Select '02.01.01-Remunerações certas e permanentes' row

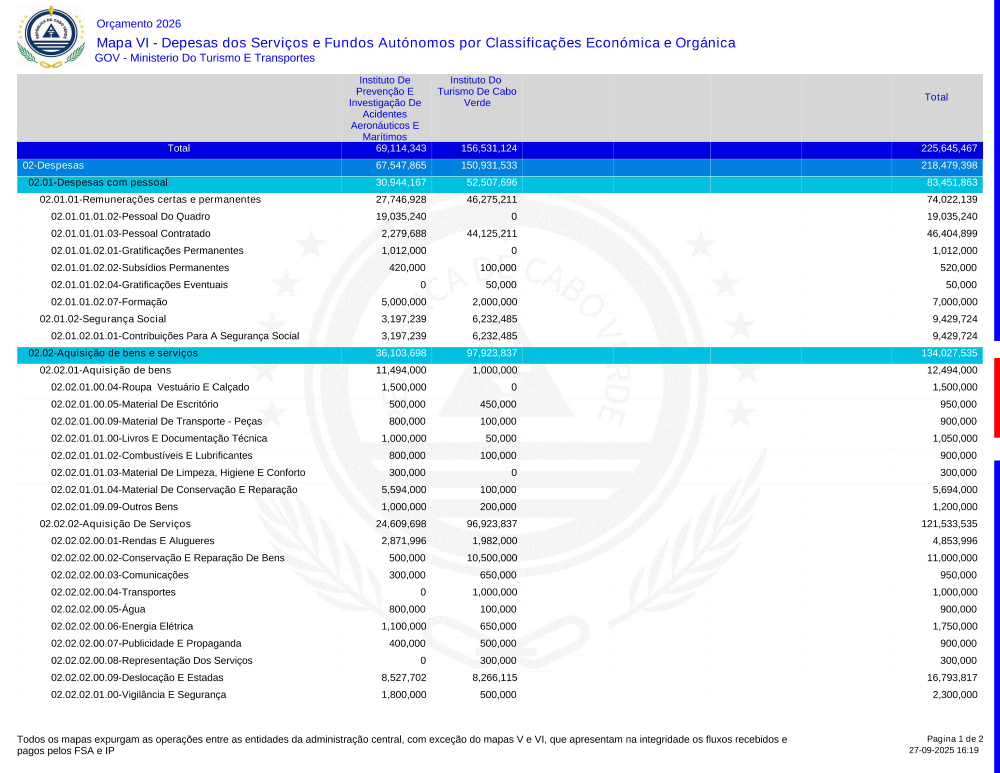(150, 200)
